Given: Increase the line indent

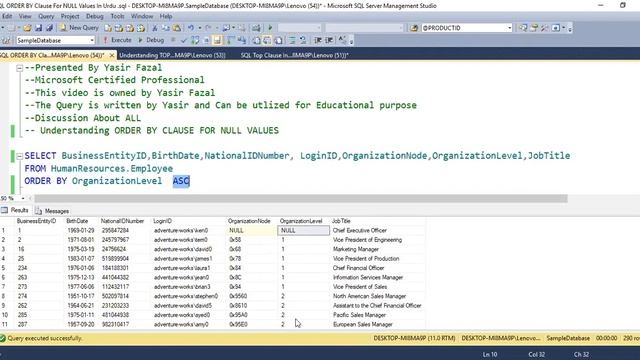Looking at the screenshot, I should pos(329,40).
